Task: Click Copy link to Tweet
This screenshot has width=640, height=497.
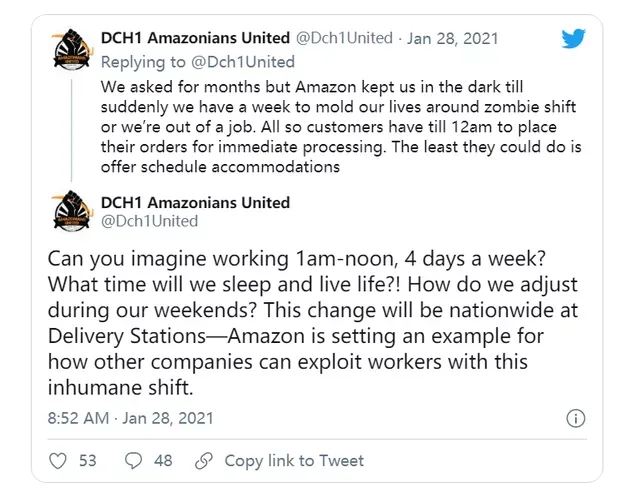Action: pos(294,461)
